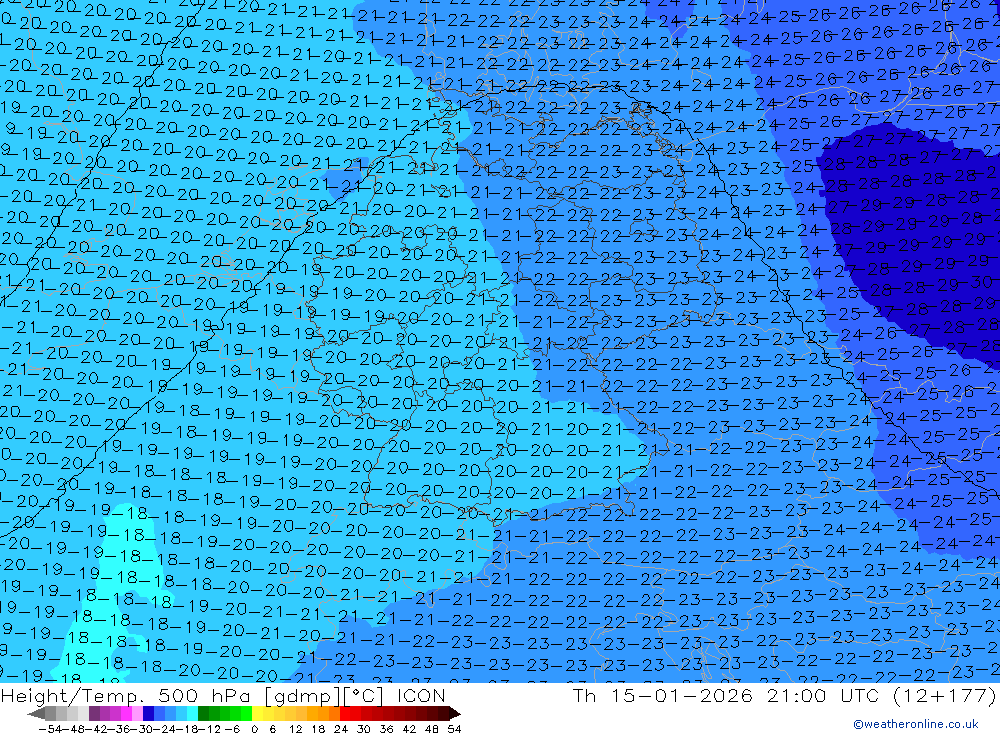Viewport: 1000px width, 733px height.
Task: Click the 'Th 15-01-2026 21:00 UTC' timestamp
Action: pos(726,695)
